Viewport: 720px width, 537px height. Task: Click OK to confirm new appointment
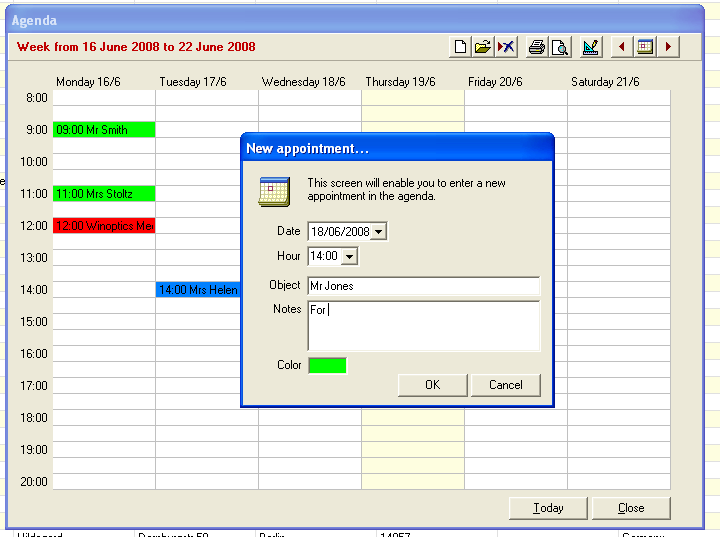click(432, 385)
